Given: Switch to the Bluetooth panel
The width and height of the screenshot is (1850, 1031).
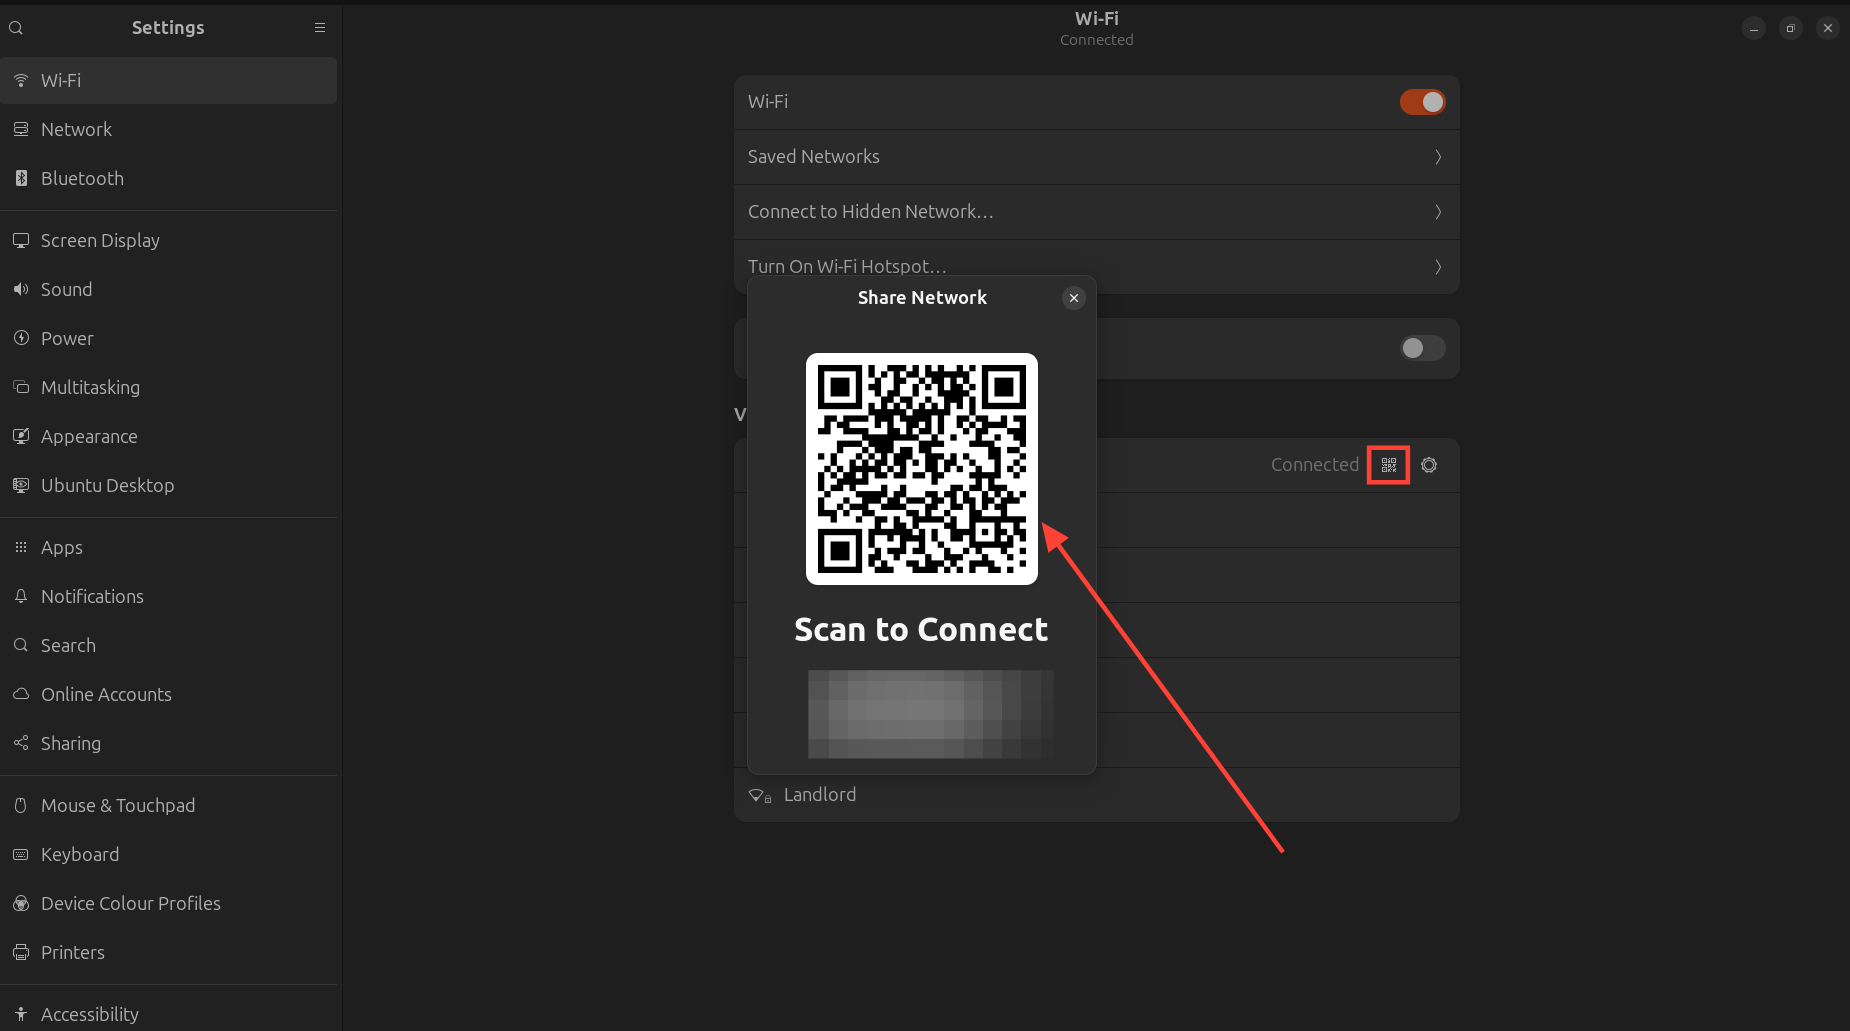Looking at the screenshot, I should click(x=169, y=178).
